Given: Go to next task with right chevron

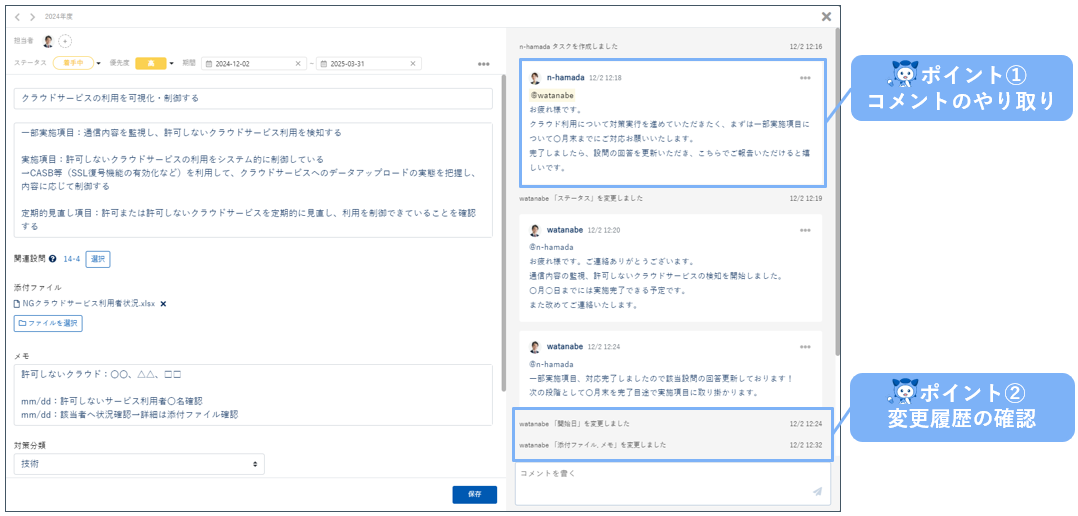Looking at the screenshot, I should point(32,16).
